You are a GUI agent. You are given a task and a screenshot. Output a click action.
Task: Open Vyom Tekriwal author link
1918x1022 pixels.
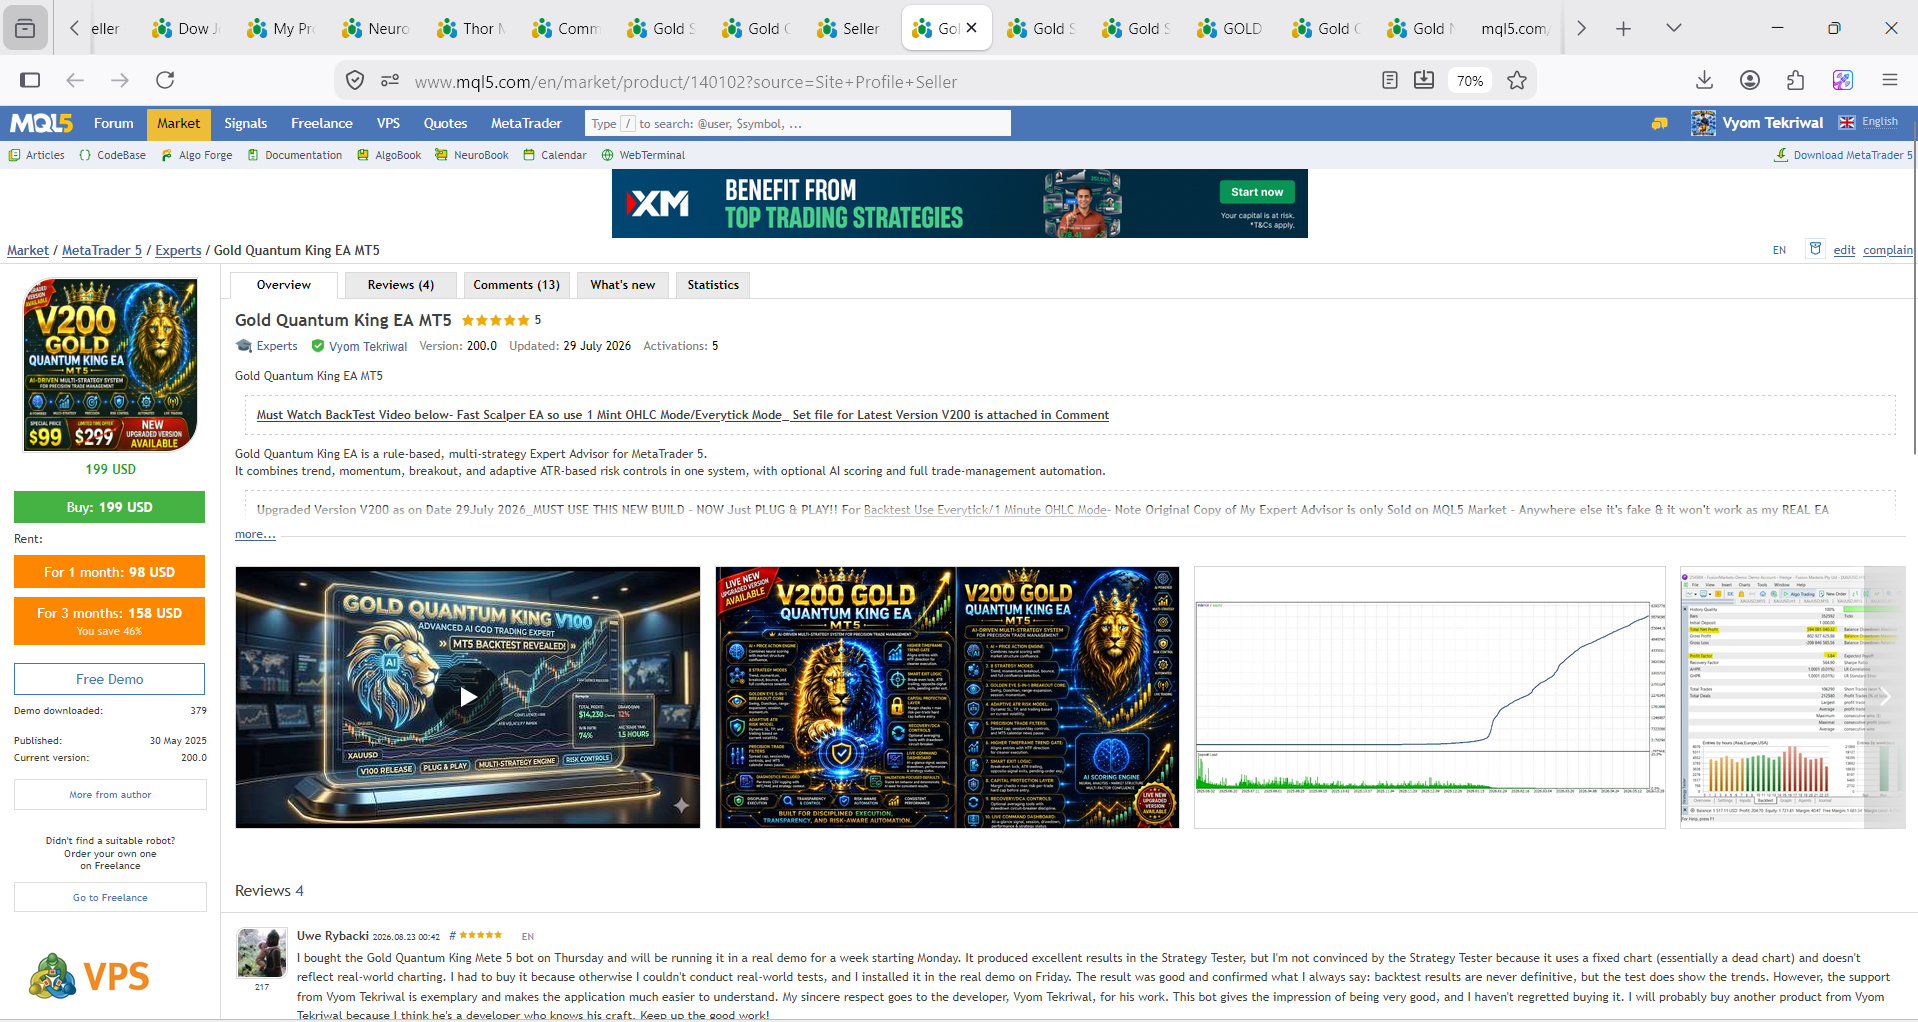pyautogui.click(x=368, y=346)
